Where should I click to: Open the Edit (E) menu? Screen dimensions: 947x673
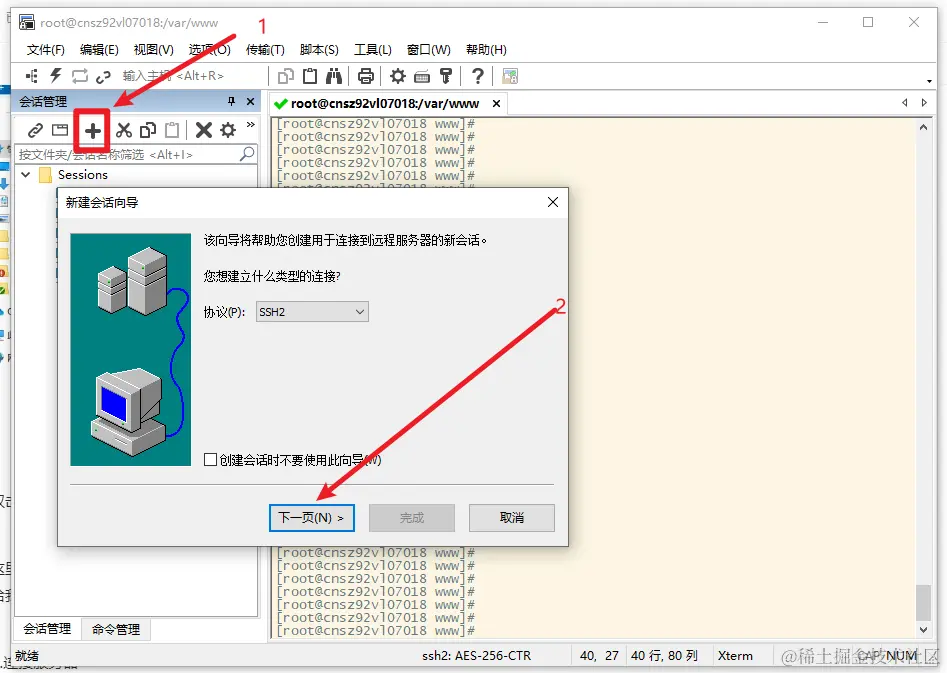pos(99,50)
